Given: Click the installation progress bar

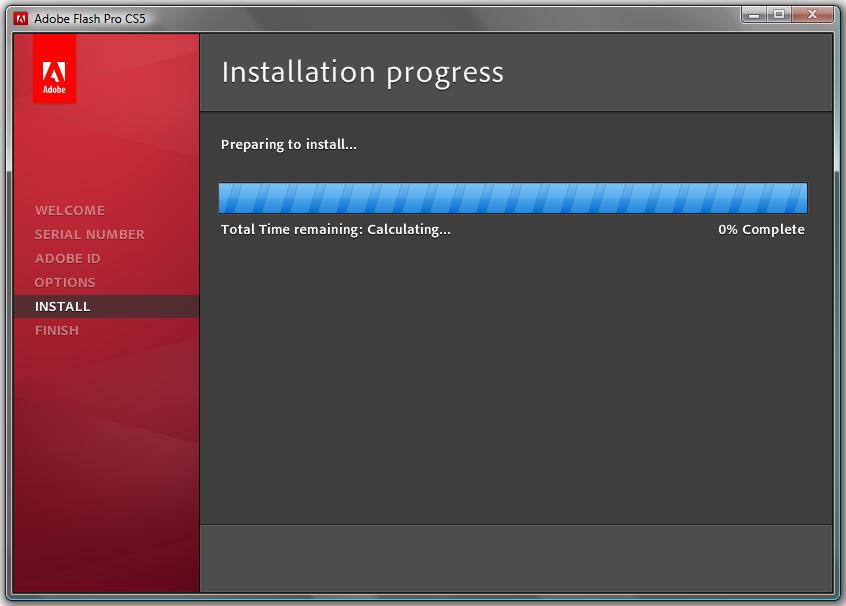Looking at the screenshot, I should click(x=512, y=197).
